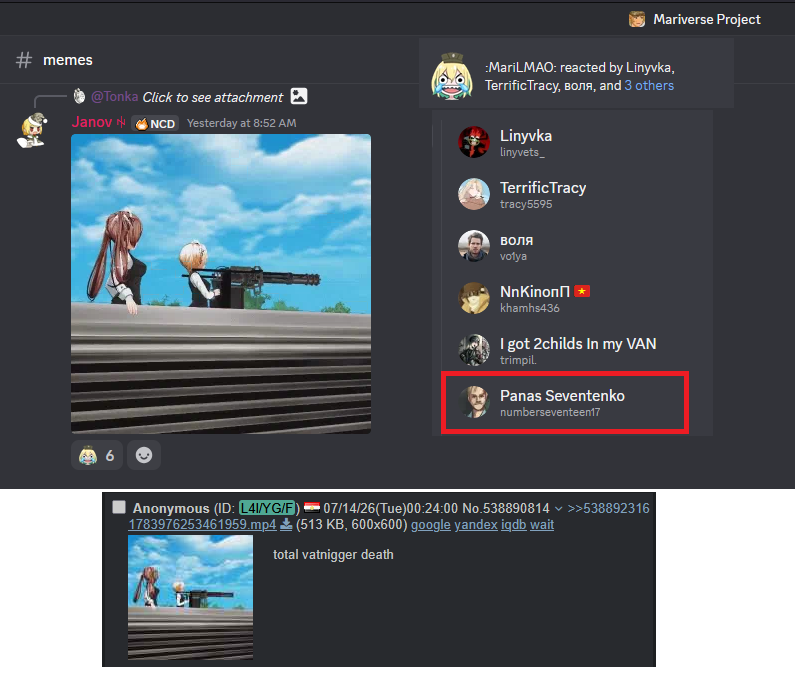Open the Mariverse Project server icon
Image resolution: width=795 pixels, height=695 pixels.
click(637, 19)
